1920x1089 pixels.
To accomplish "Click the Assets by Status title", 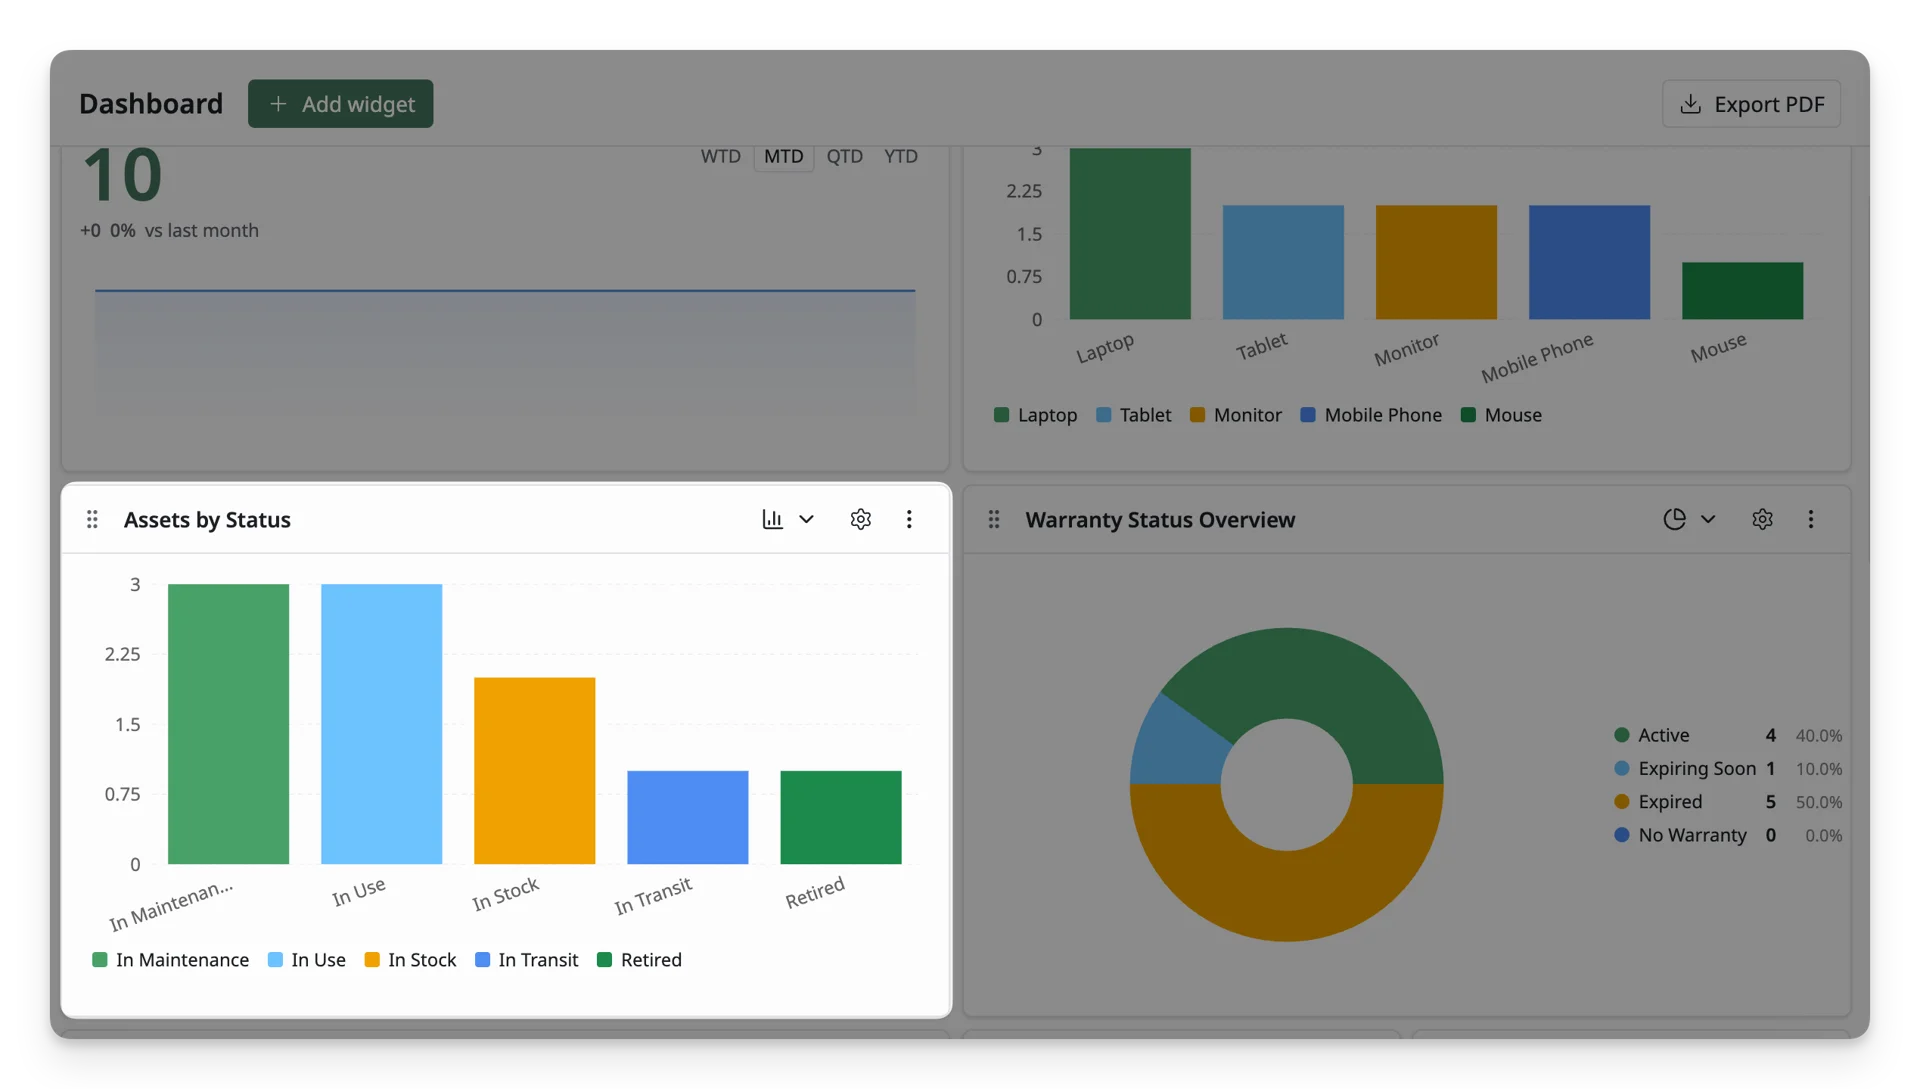I will click(207, 519).
